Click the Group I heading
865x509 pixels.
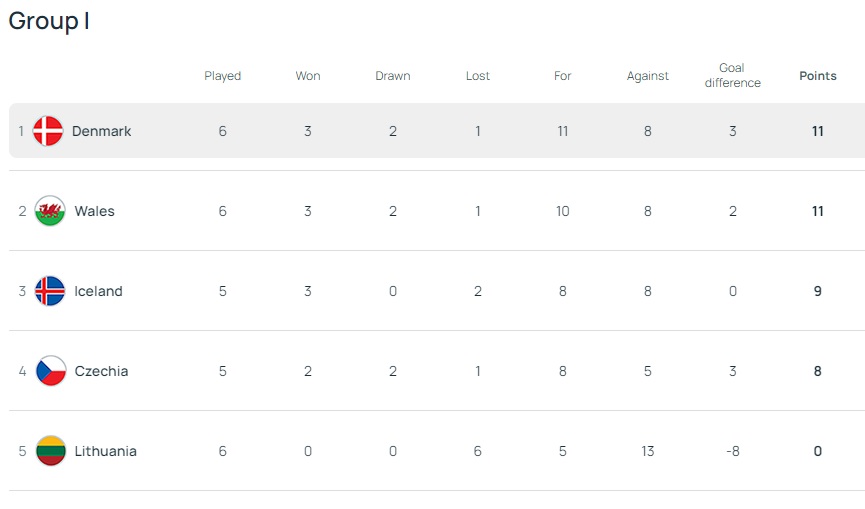(x=49, y=21)
